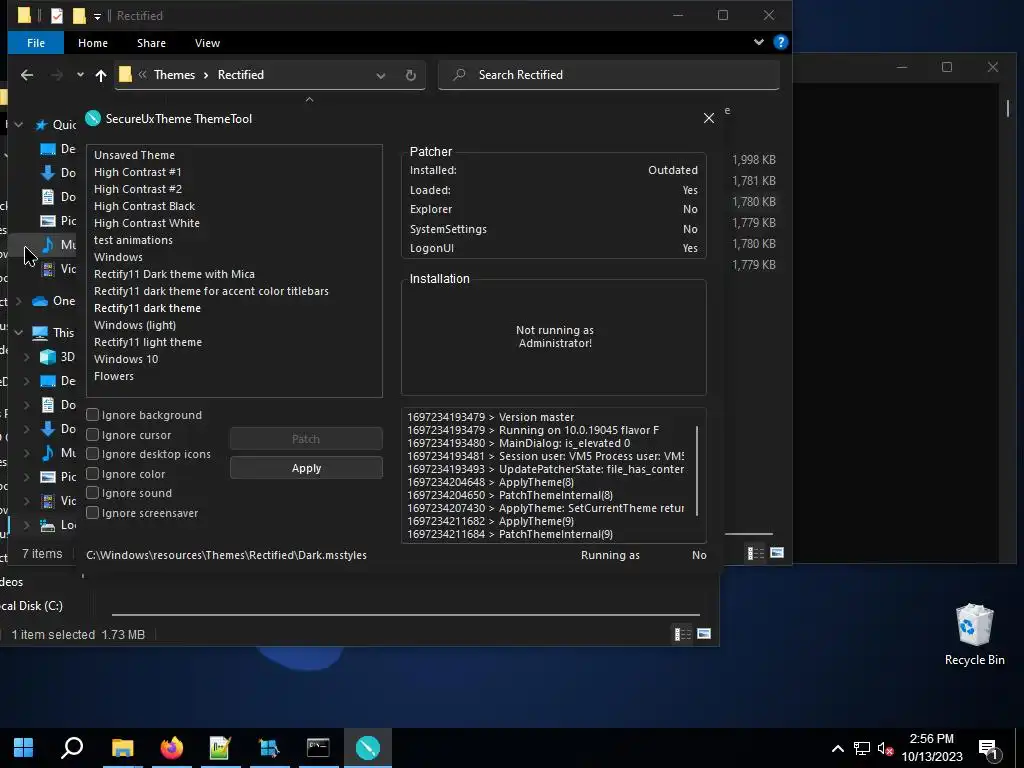The height and width of the screenshot is (768, 1024).
Task: Navigate up one folder level arrow
Action: tap(101, 75)
